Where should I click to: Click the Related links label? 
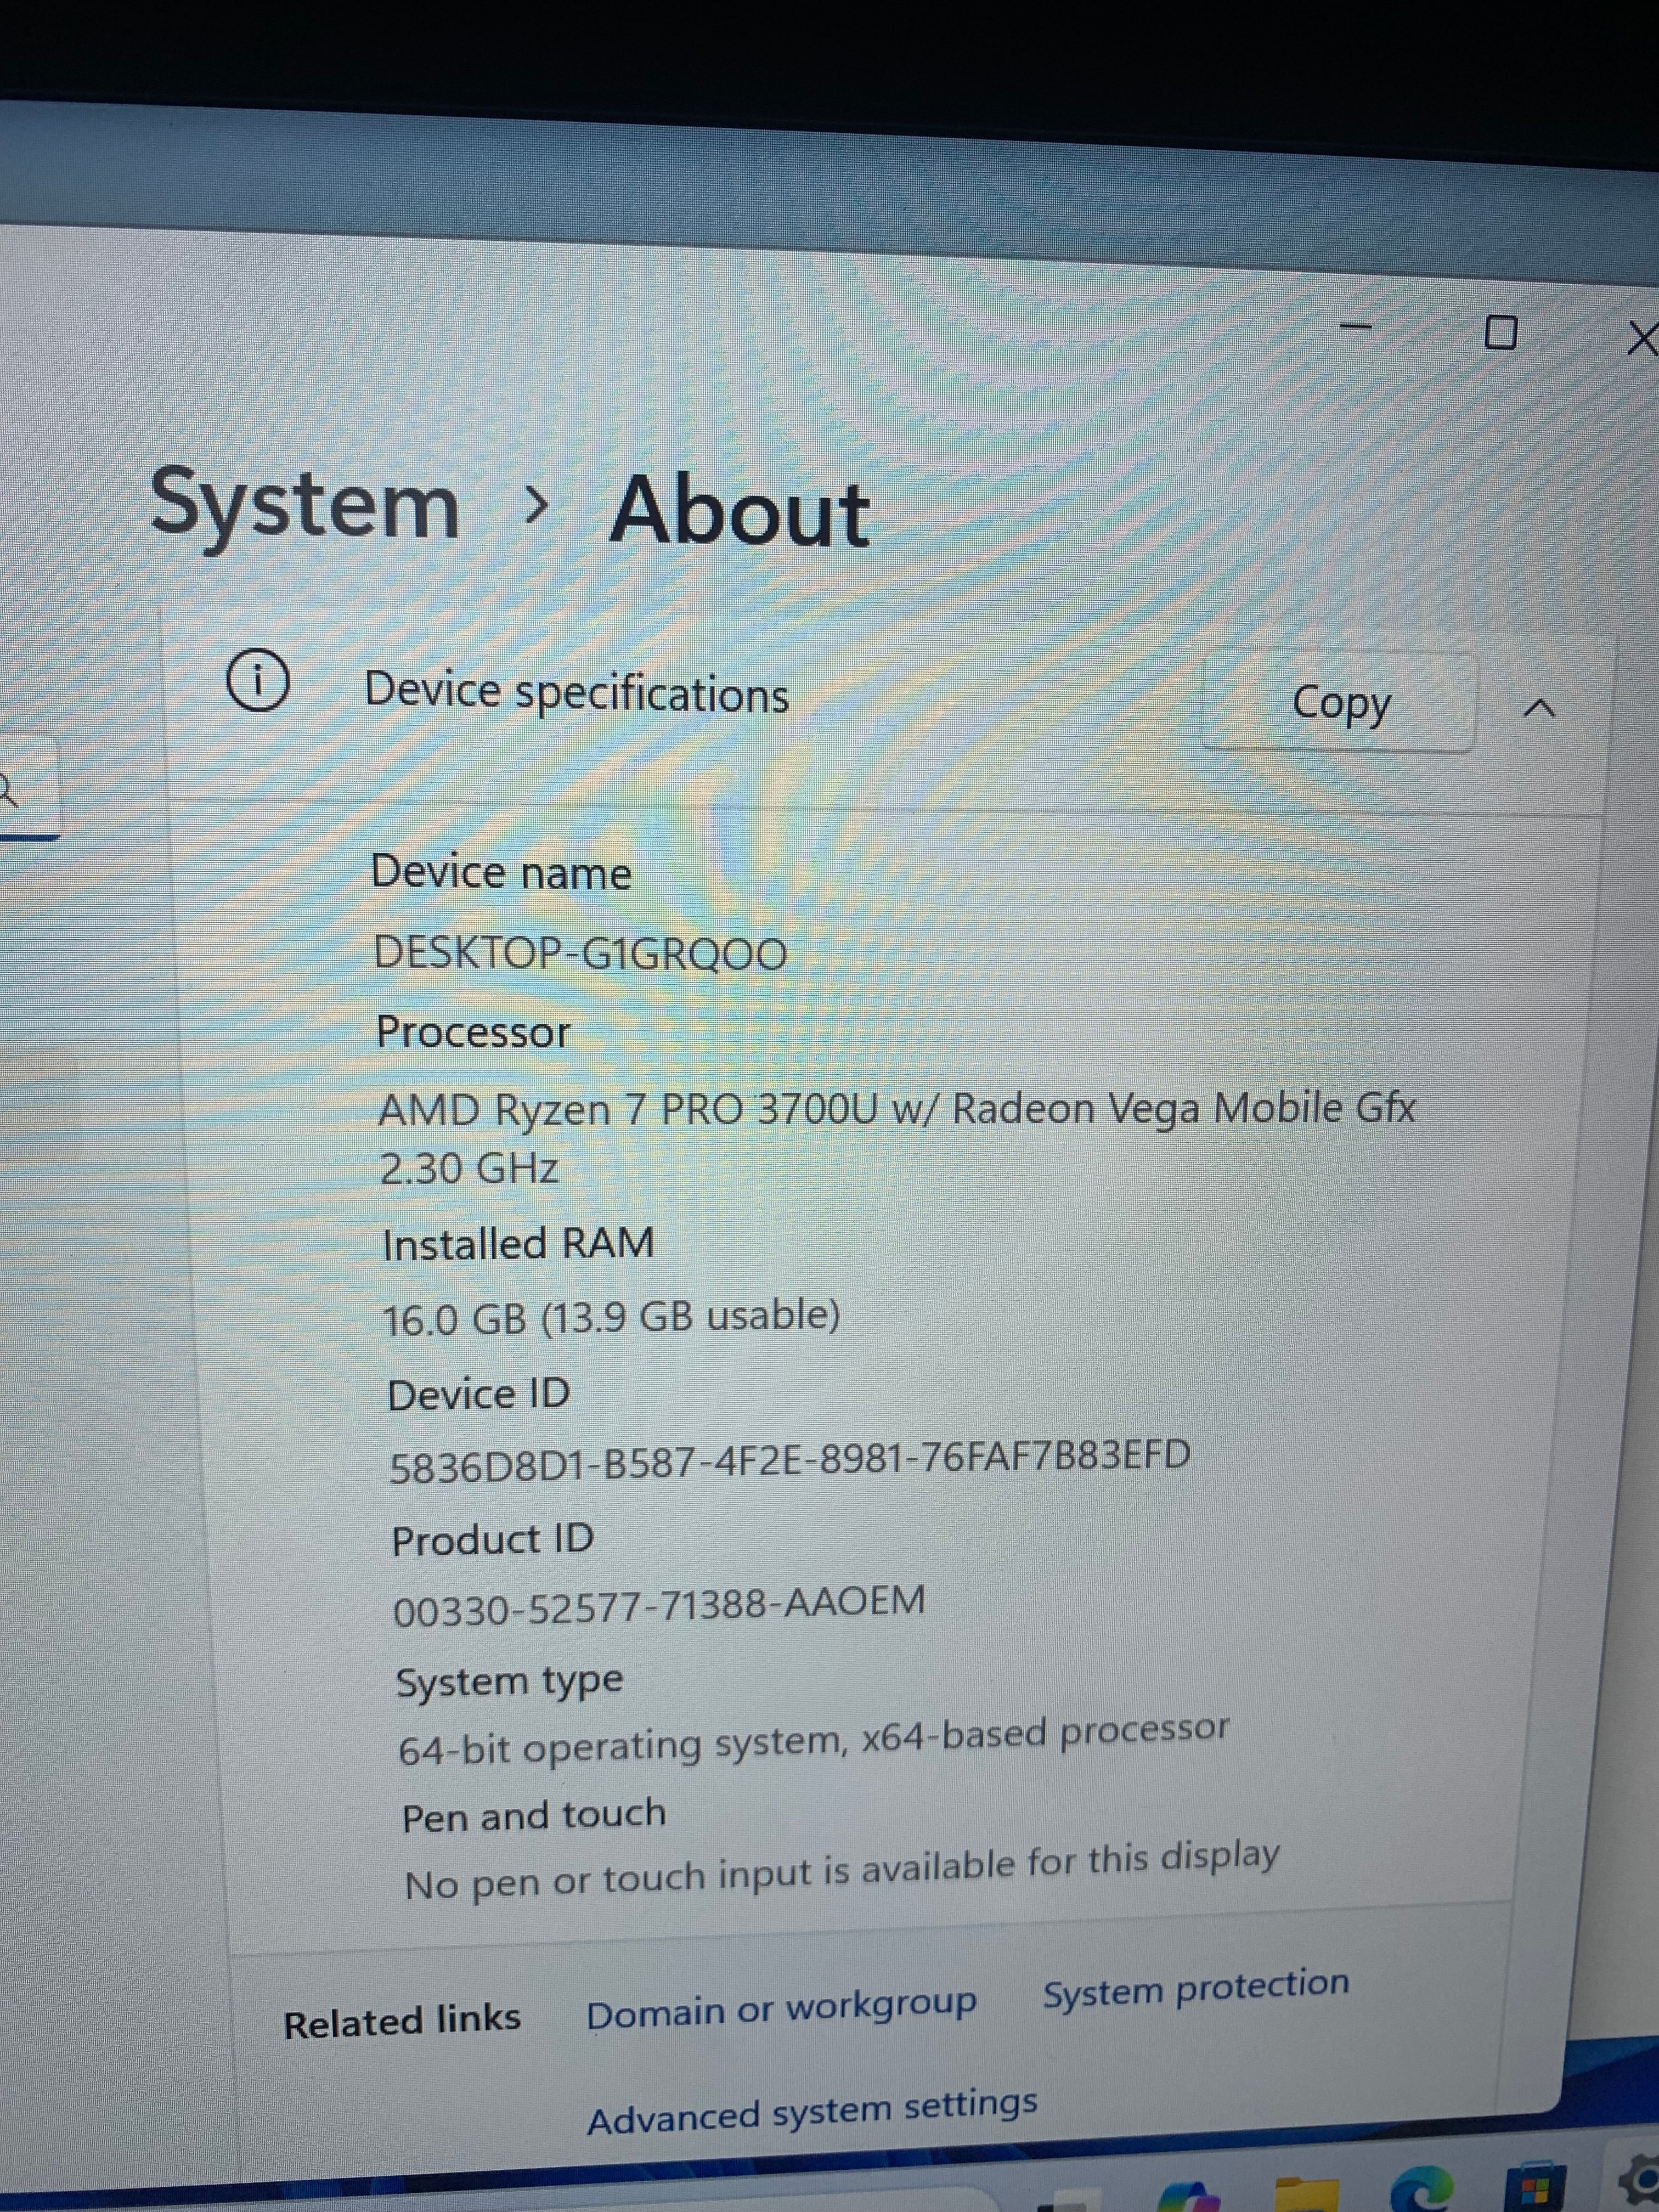click(402, 2021)
